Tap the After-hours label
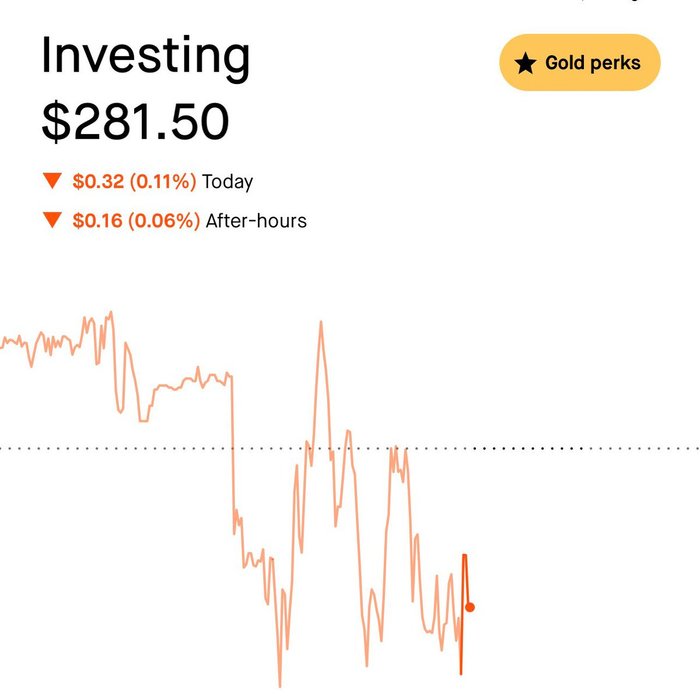Viewport: 700px width, 700px height. (256, 220)
